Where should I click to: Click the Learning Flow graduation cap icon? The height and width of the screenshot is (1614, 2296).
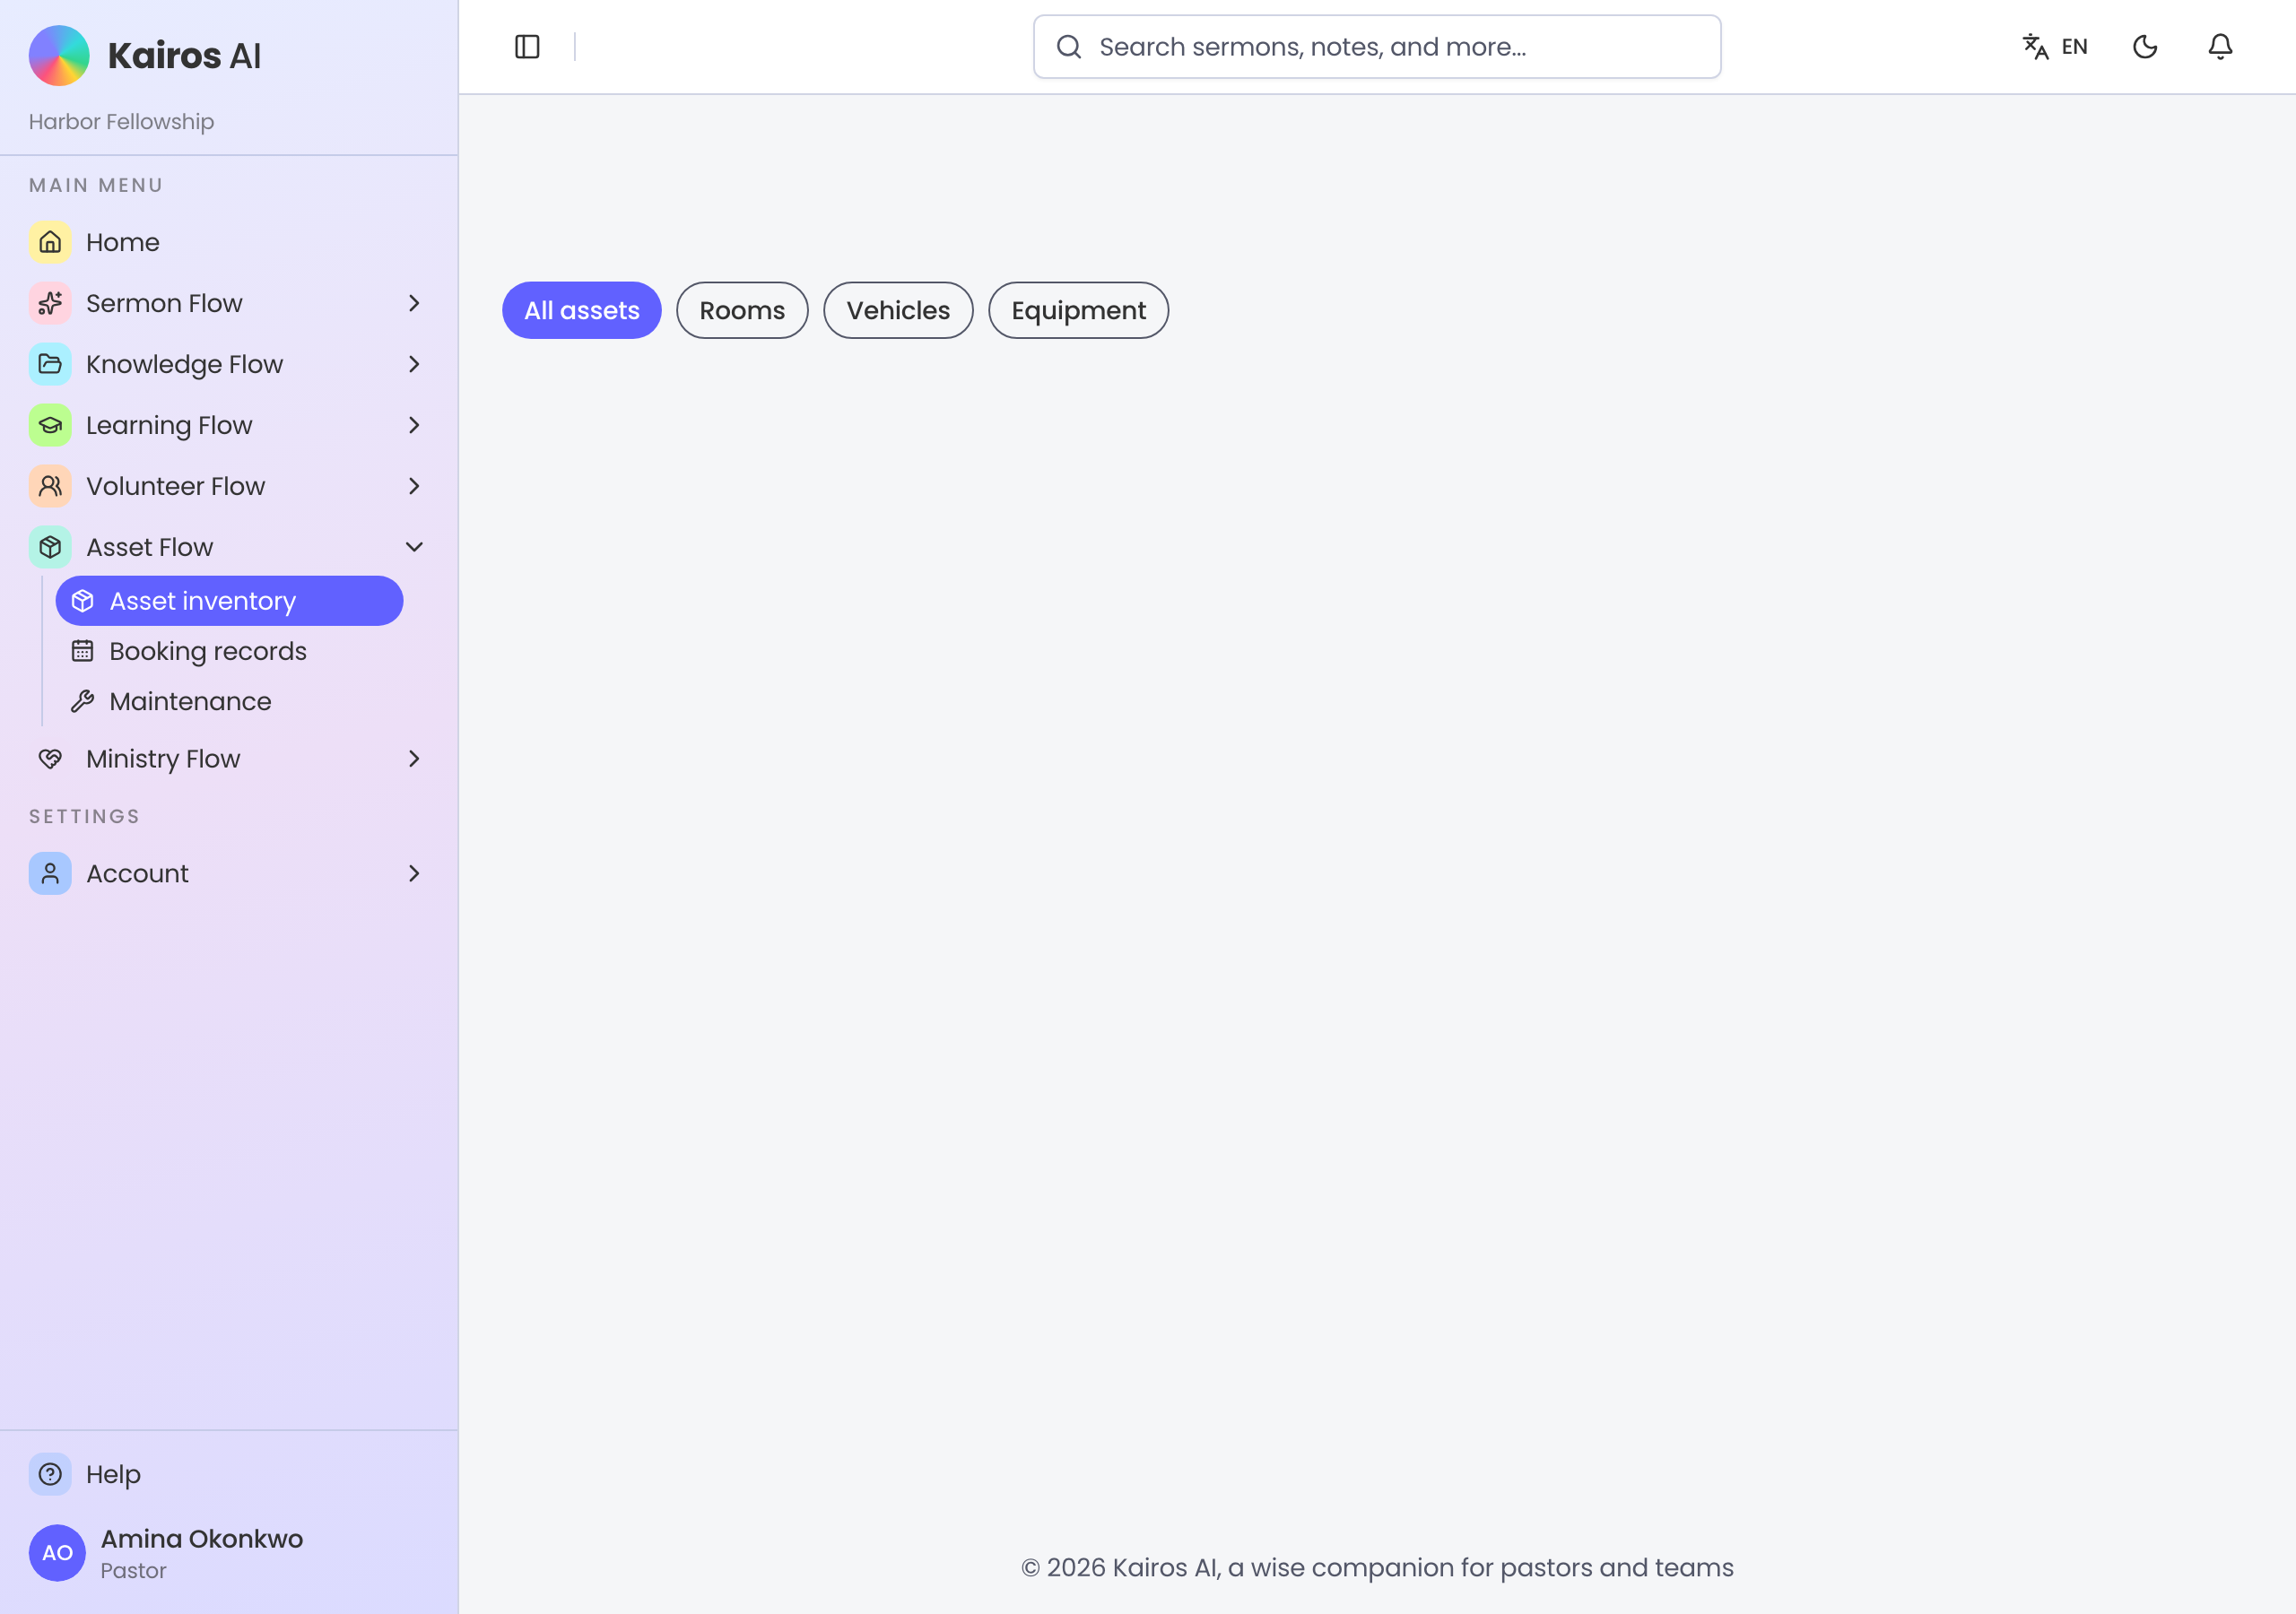[50, 425]
